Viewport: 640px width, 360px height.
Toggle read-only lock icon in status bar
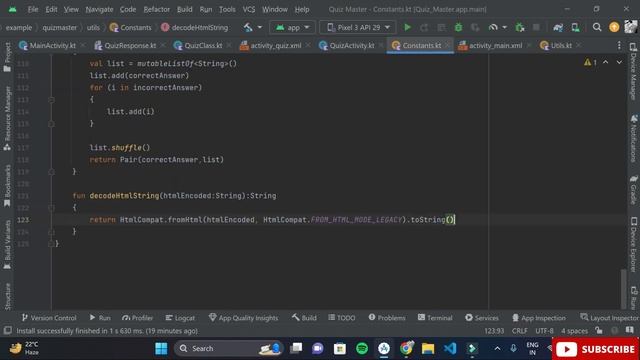[599, 331]
